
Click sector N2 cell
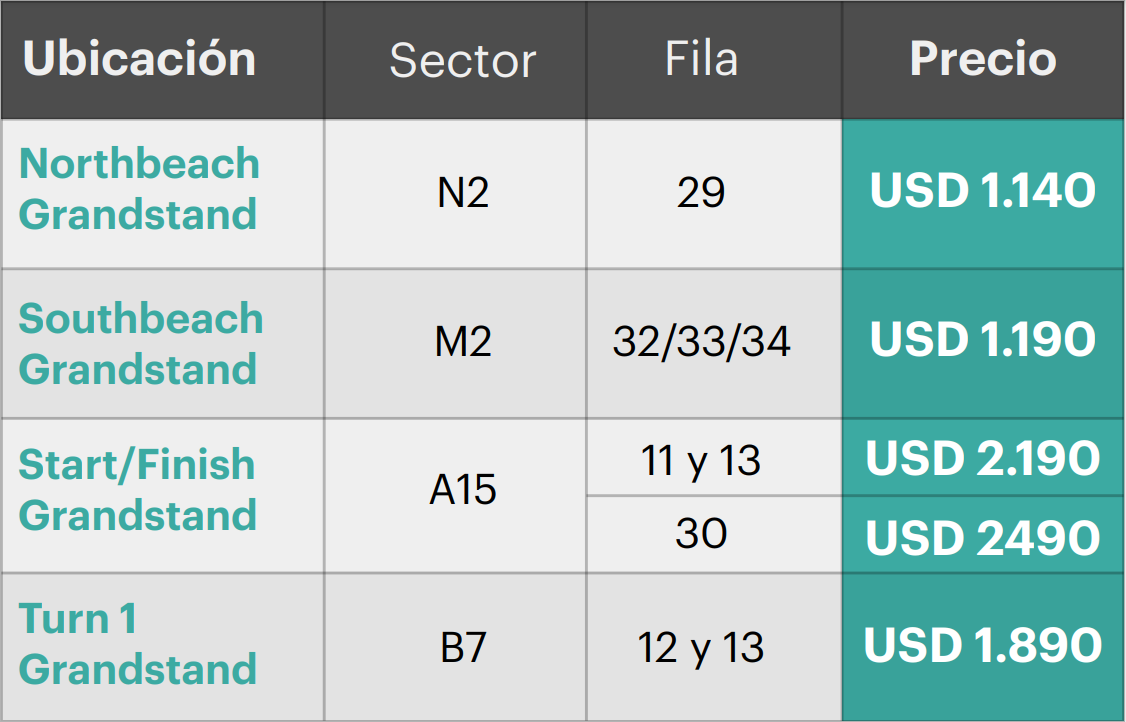point(455,194)
